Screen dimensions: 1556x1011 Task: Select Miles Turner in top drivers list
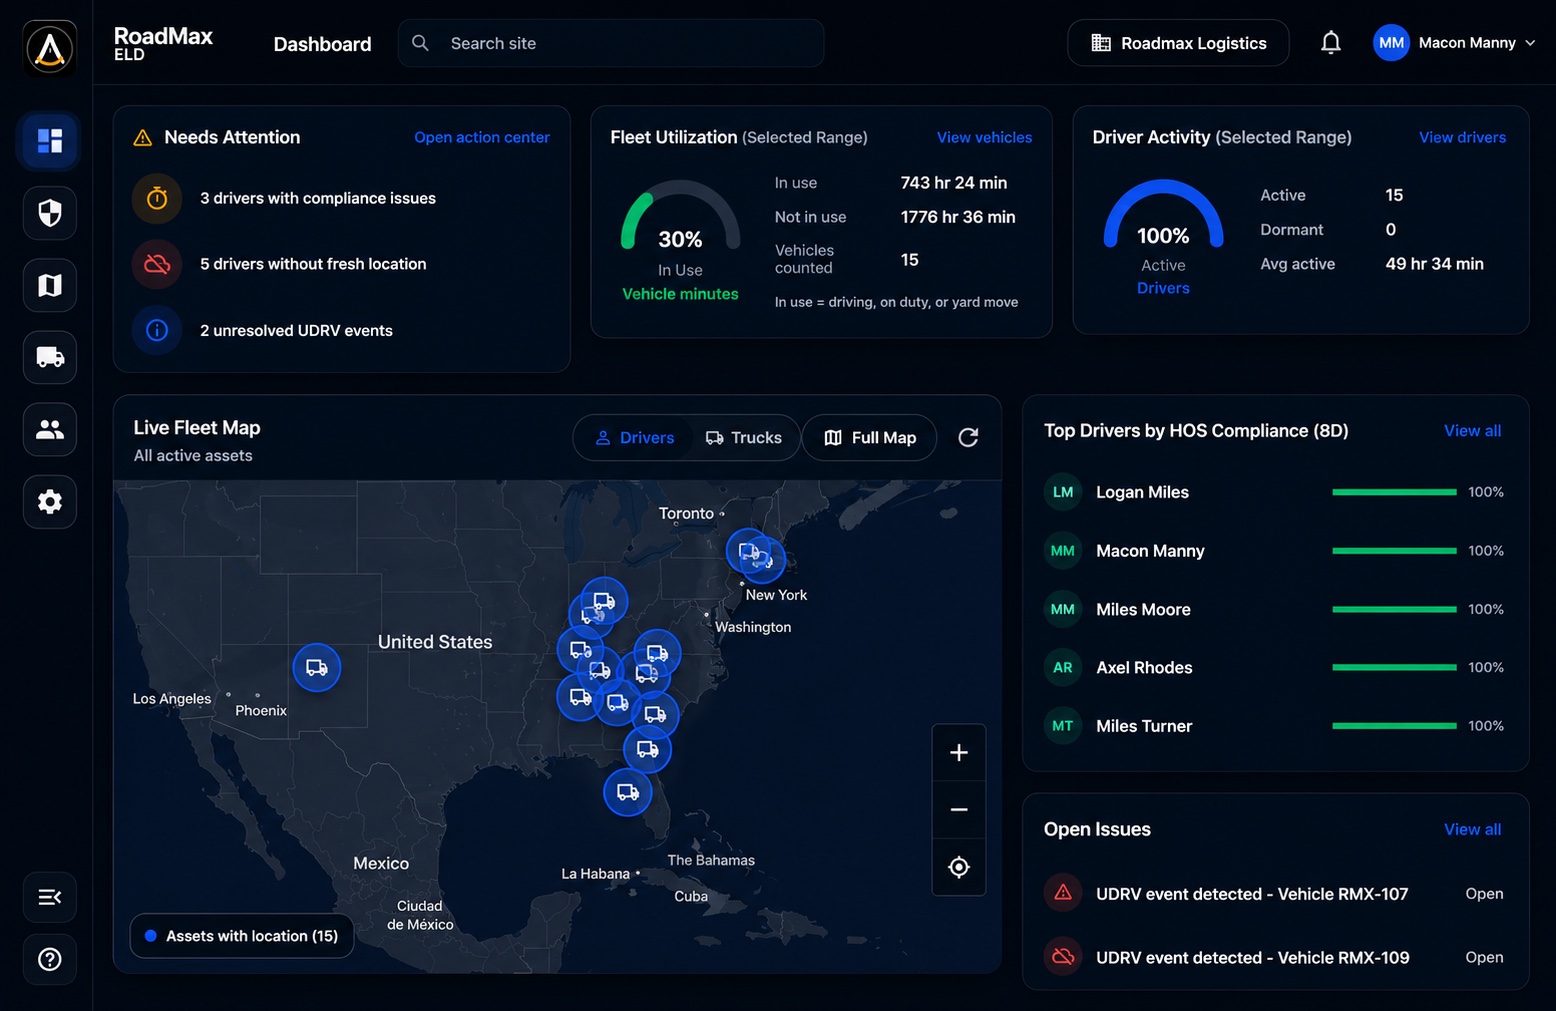point(1144,726)
